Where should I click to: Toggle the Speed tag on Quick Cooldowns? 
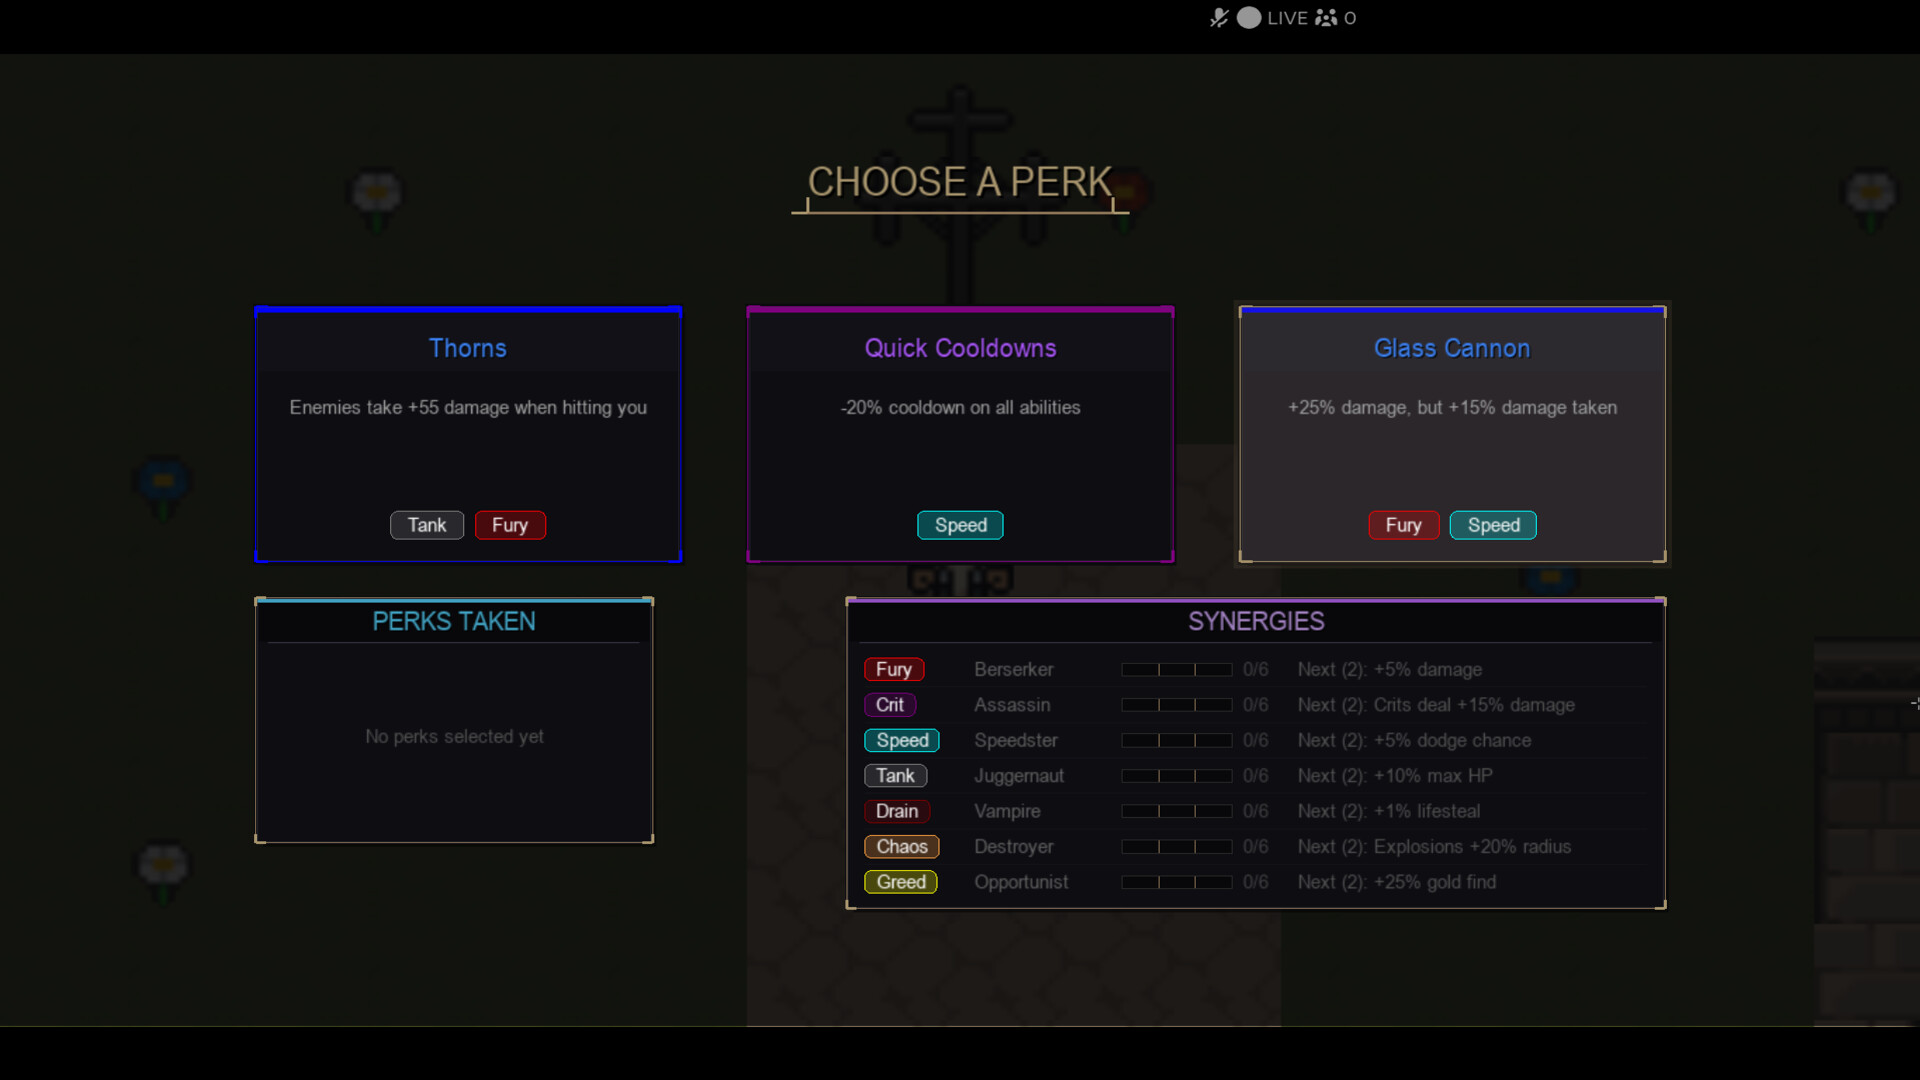click(959, 525)
